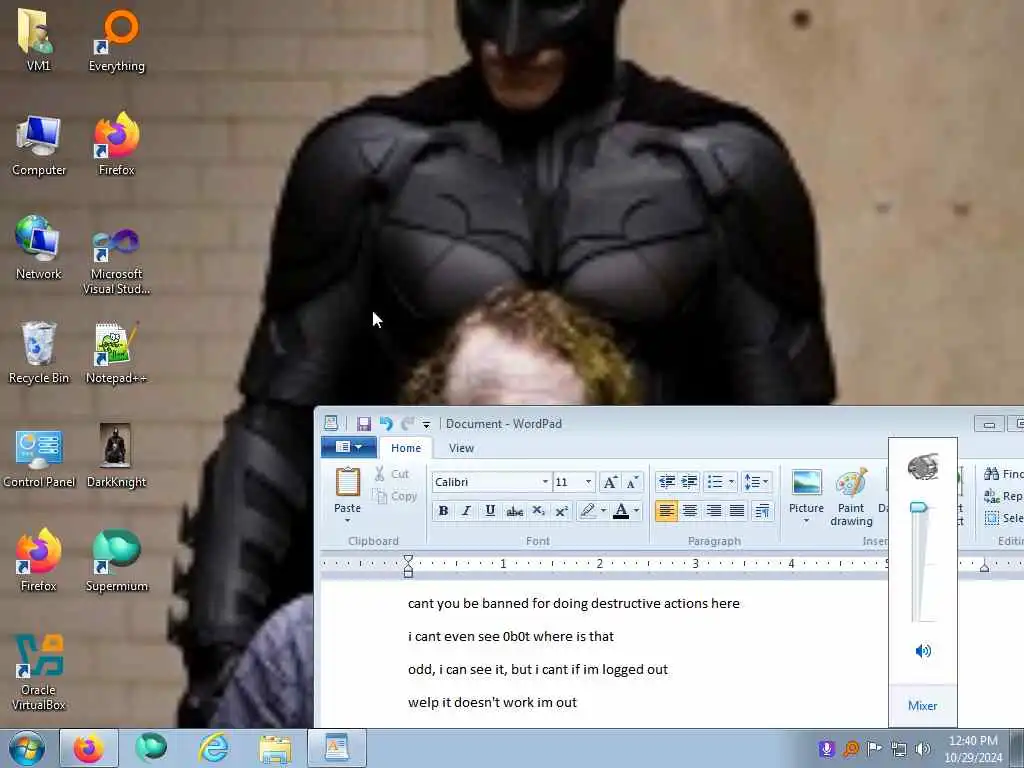Toggle Bold formatting
The height and width of the screenshot is (768, 1024).
click(443, 511)
